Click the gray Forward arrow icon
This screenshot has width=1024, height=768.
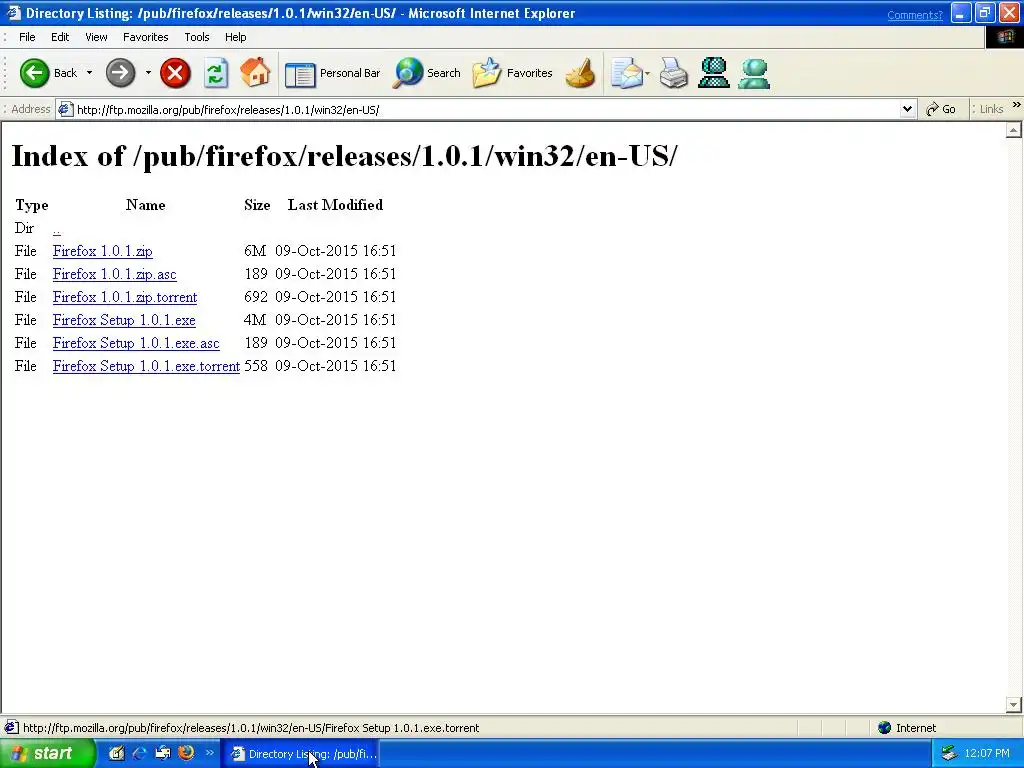point(120,72)
